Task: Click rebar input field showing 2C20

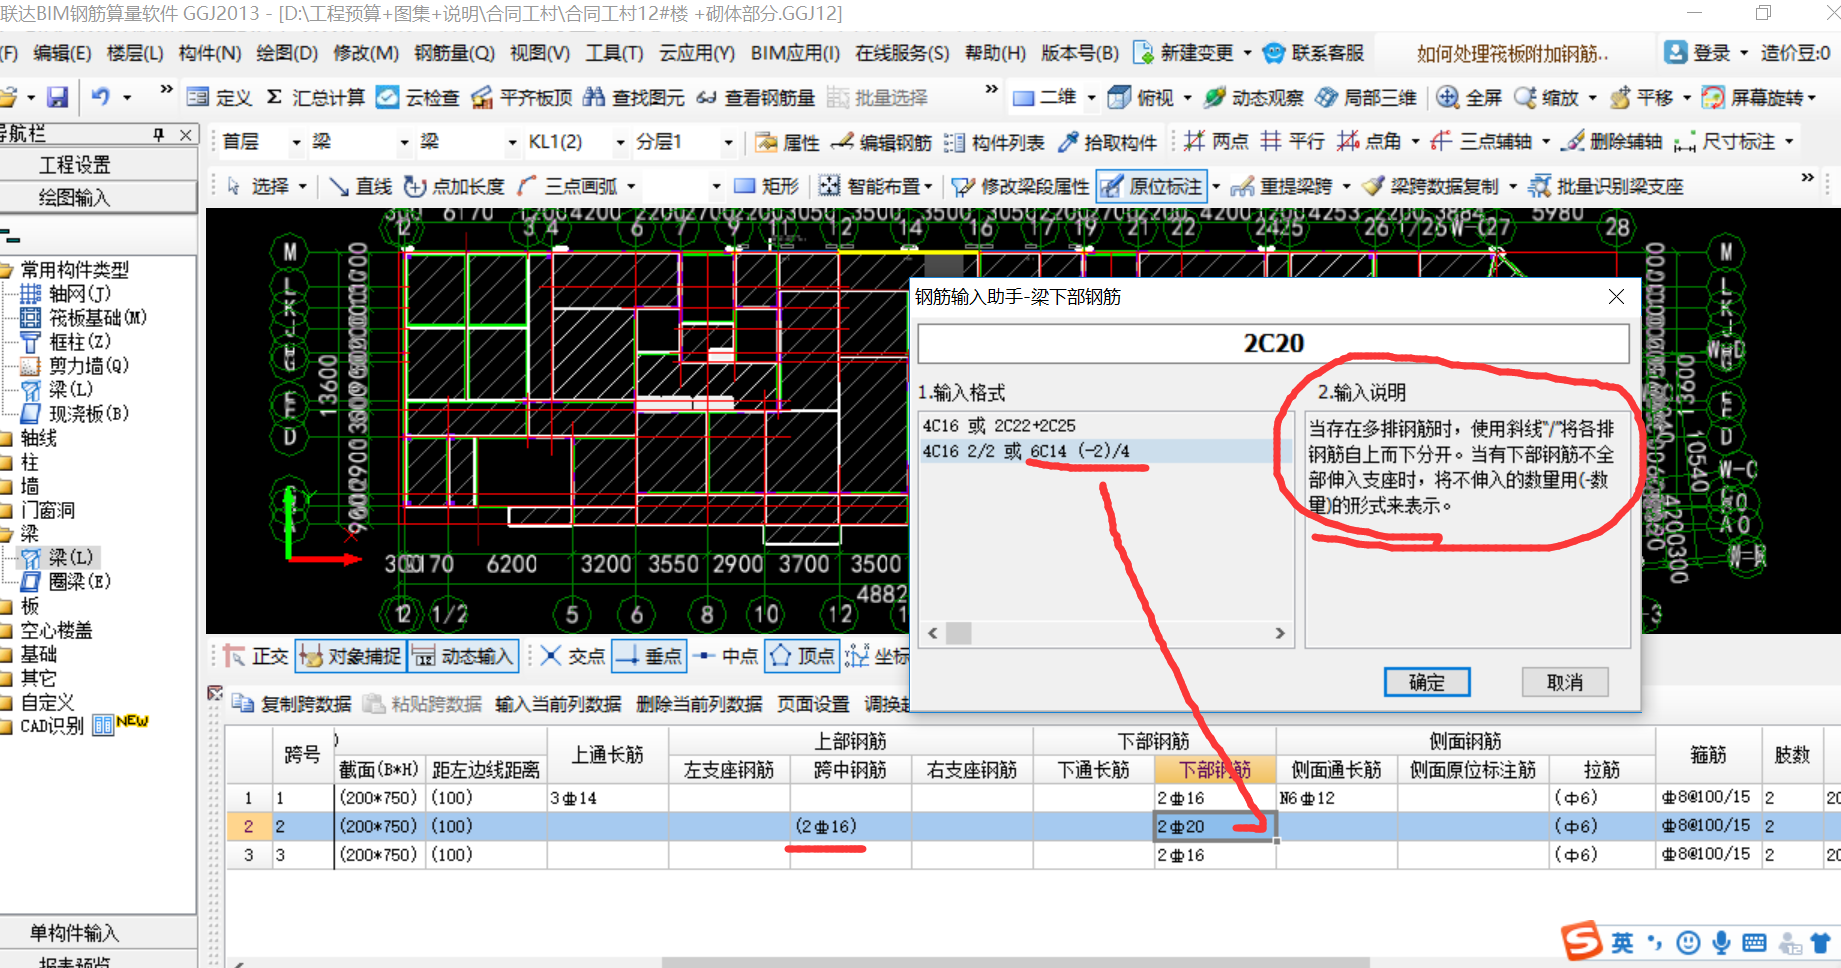Action: pyautogui.click(x=1273, y=343)
